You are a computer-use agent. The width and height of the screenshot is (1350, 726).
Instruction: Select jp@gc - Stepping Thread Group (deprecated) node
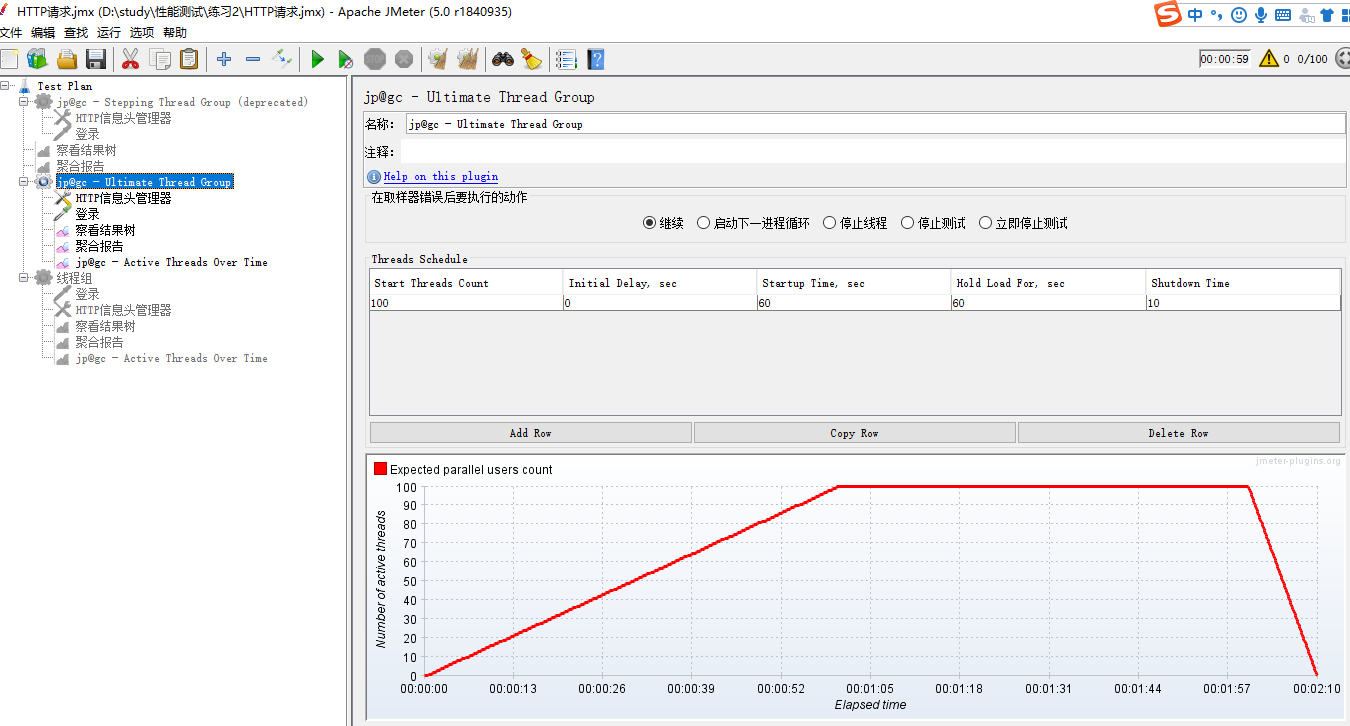click(182, 102)
